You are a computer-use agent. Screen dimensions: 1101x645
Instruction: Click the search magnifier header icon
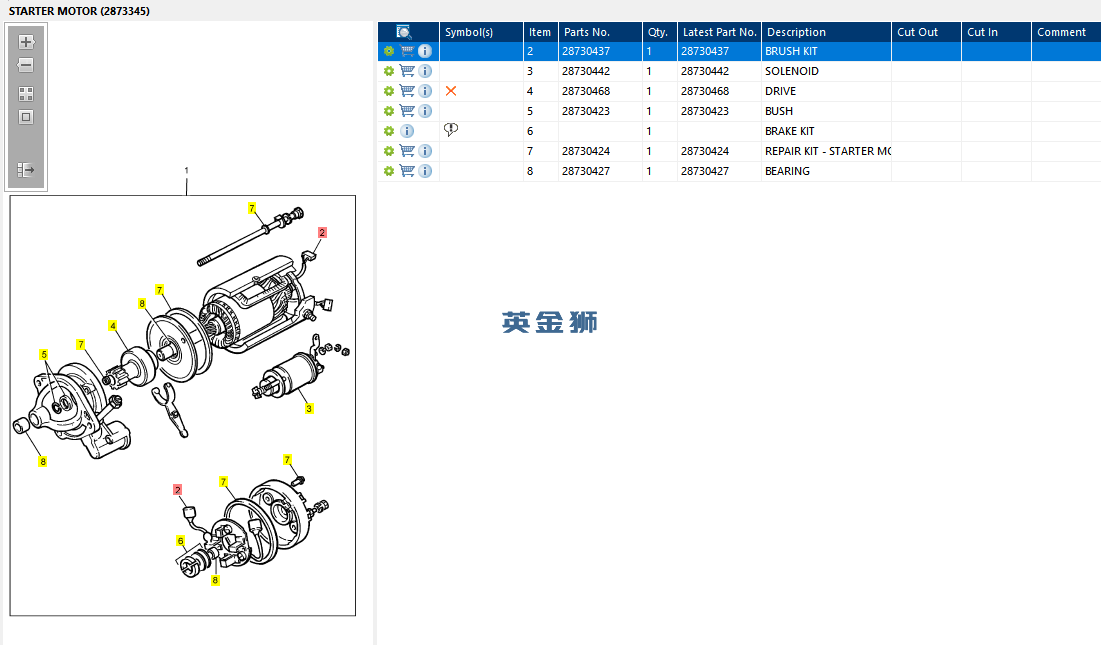click(x=404, y=32)
